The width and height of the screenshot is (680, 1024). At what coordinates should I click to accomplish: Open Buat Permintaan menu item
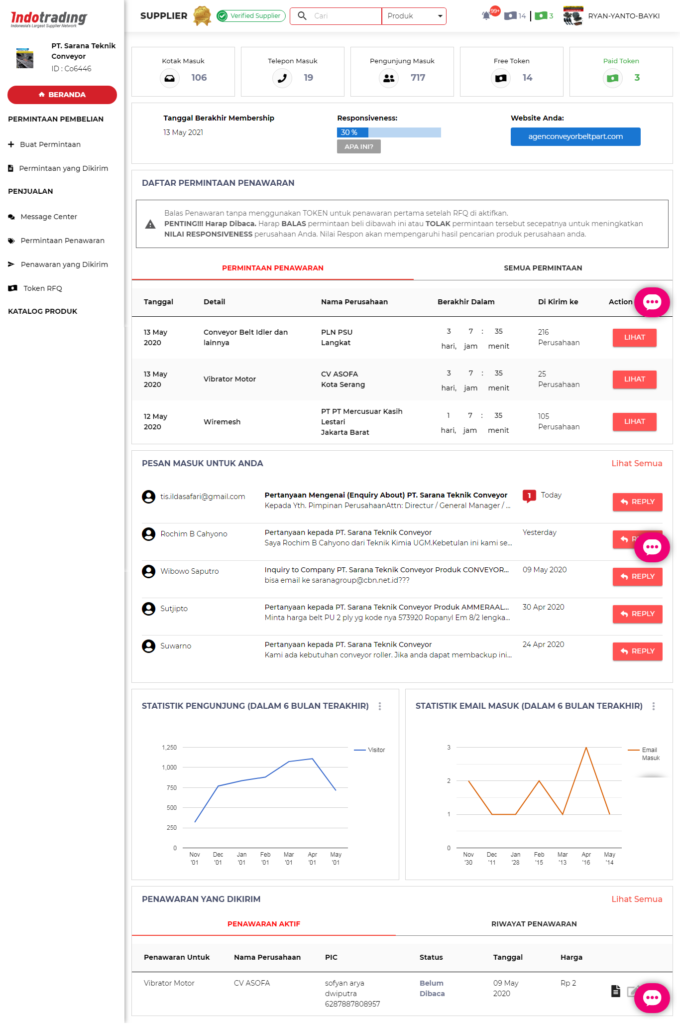[50, 144]
